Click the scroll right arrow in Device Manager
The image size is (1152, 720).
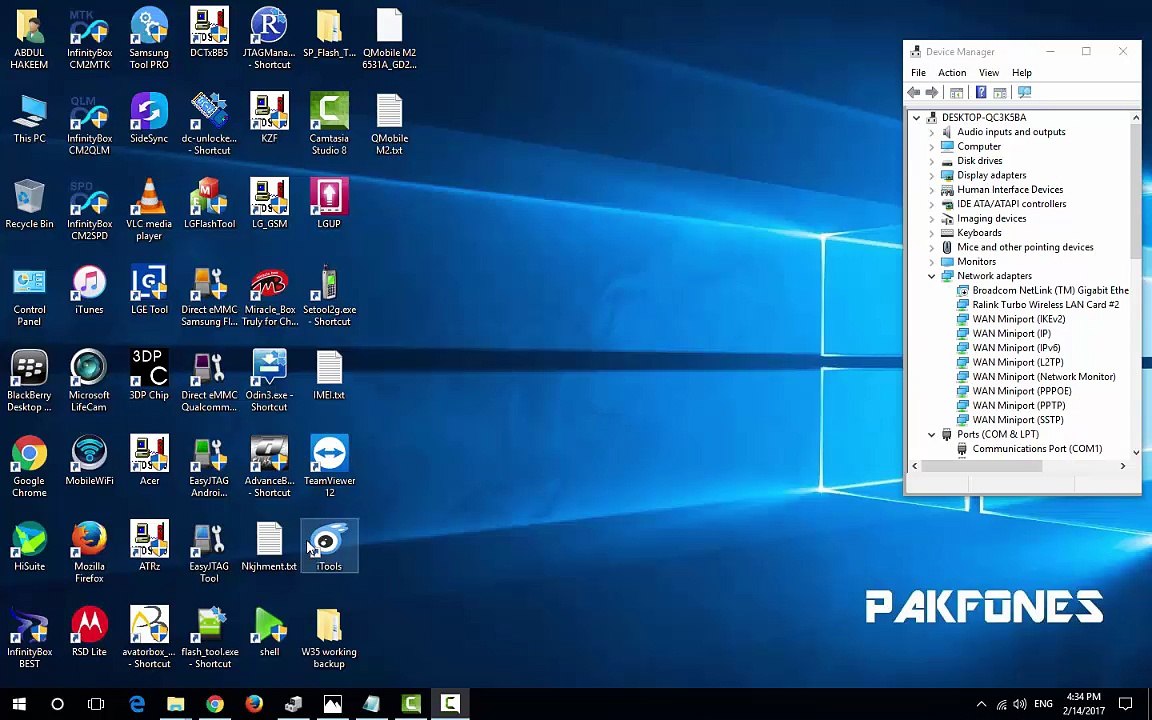1123,466
